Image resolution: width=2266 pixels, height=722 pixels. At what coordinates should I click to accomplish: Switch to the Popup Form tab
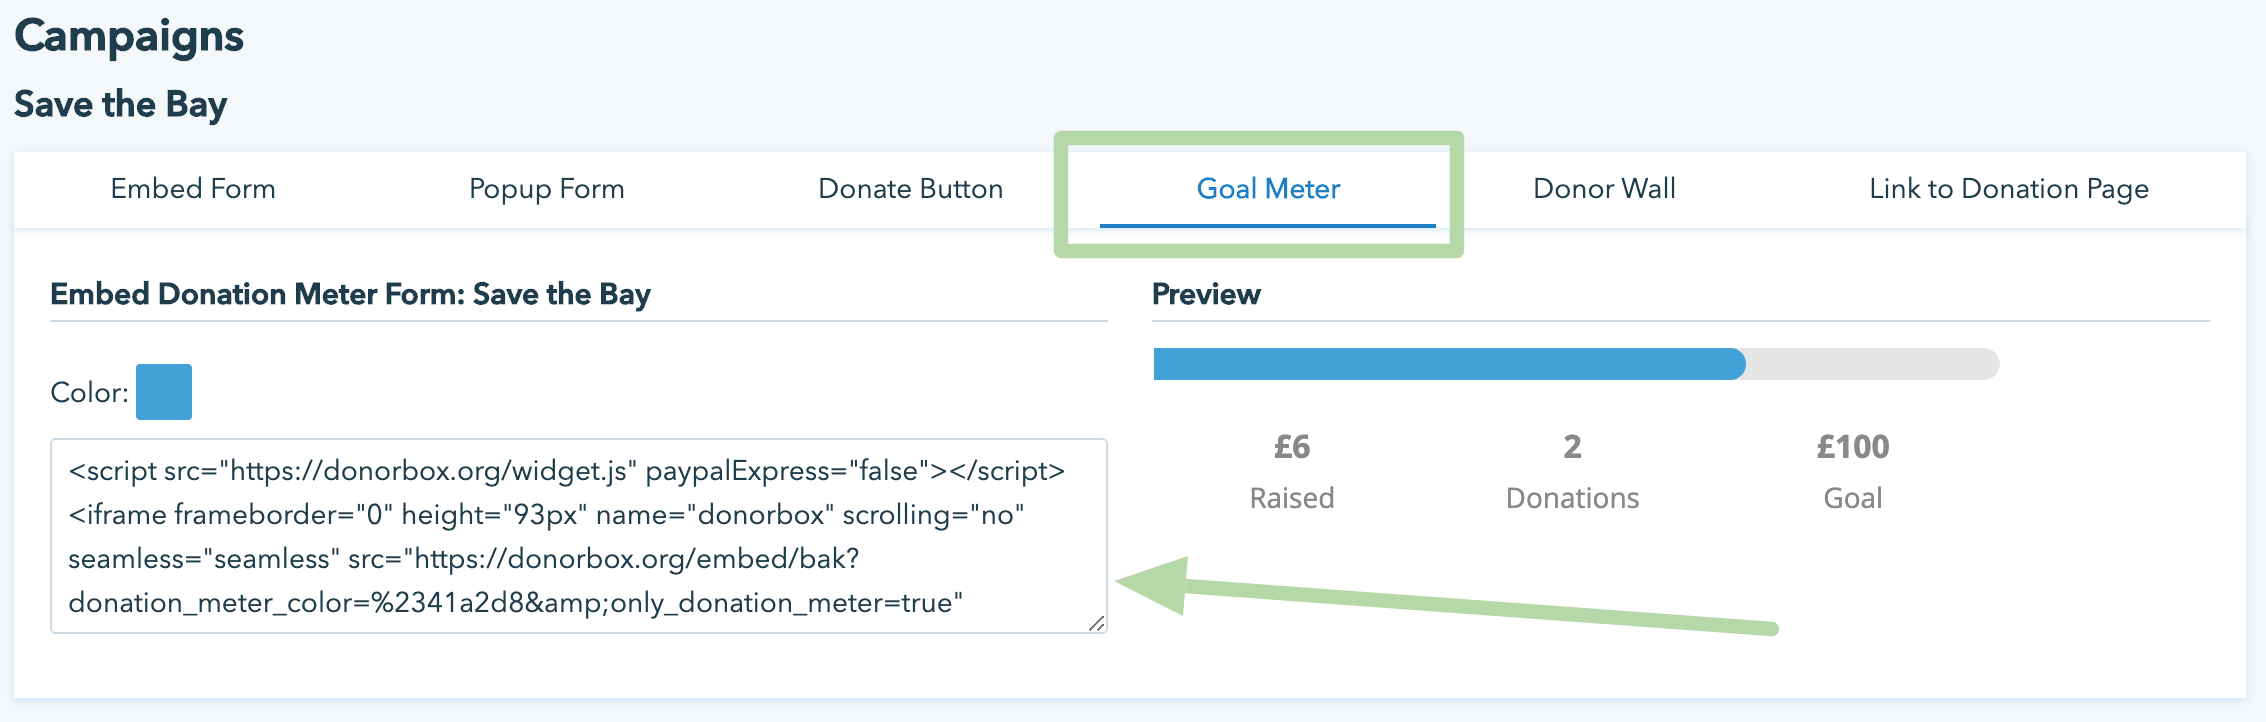(546, 189)
